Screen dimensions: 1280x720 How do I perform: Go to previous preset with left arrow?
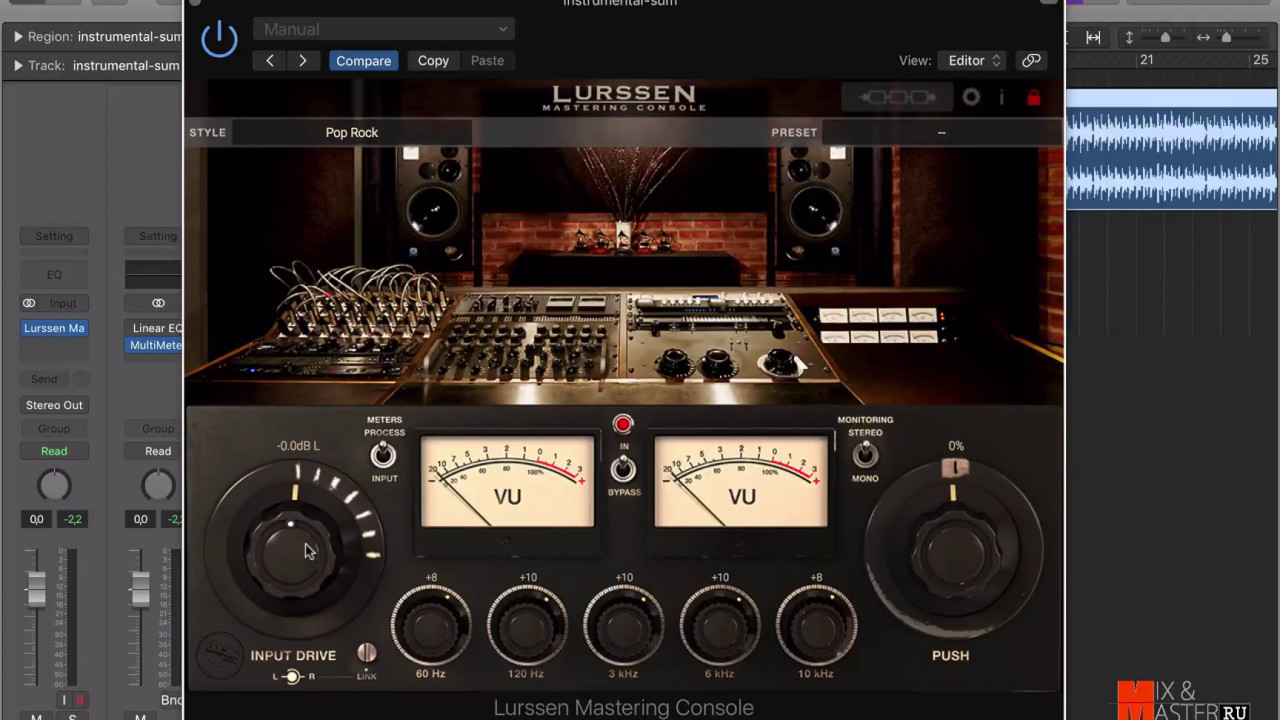pos(269,61)
